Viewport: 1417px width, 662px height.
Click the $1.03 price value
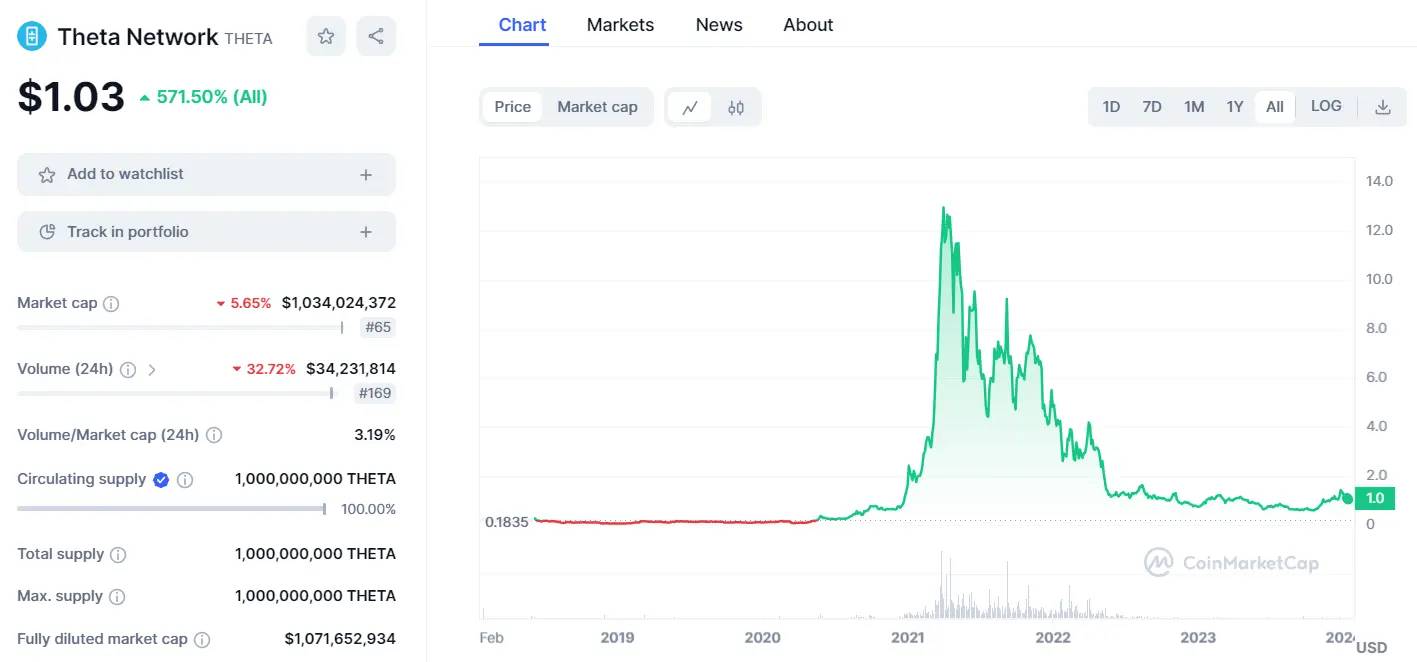[71, 97]
